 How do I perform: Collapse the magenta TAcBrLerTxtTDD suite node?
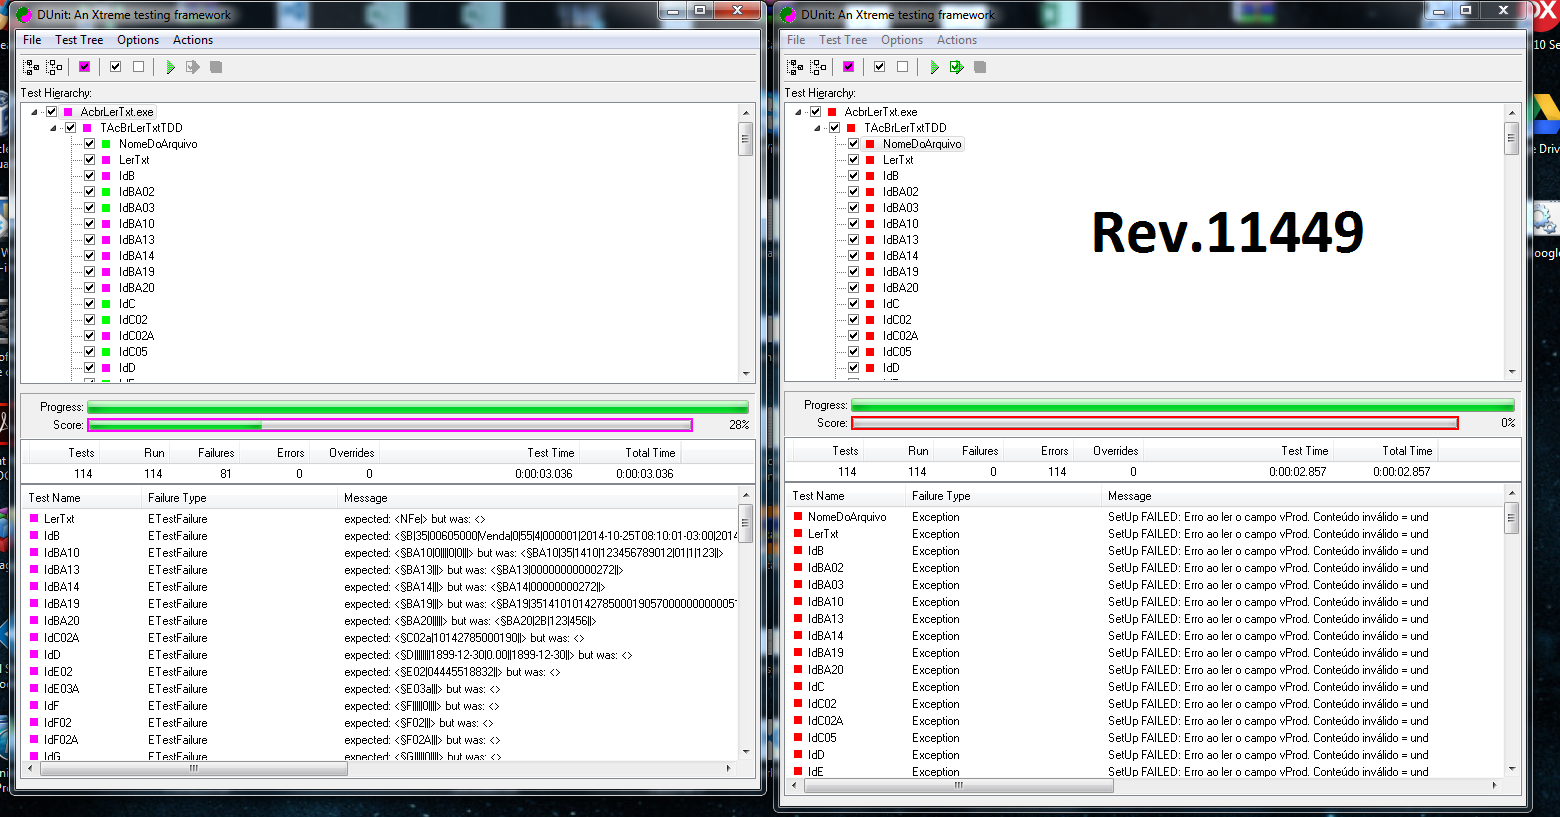[x=54, y=128]
